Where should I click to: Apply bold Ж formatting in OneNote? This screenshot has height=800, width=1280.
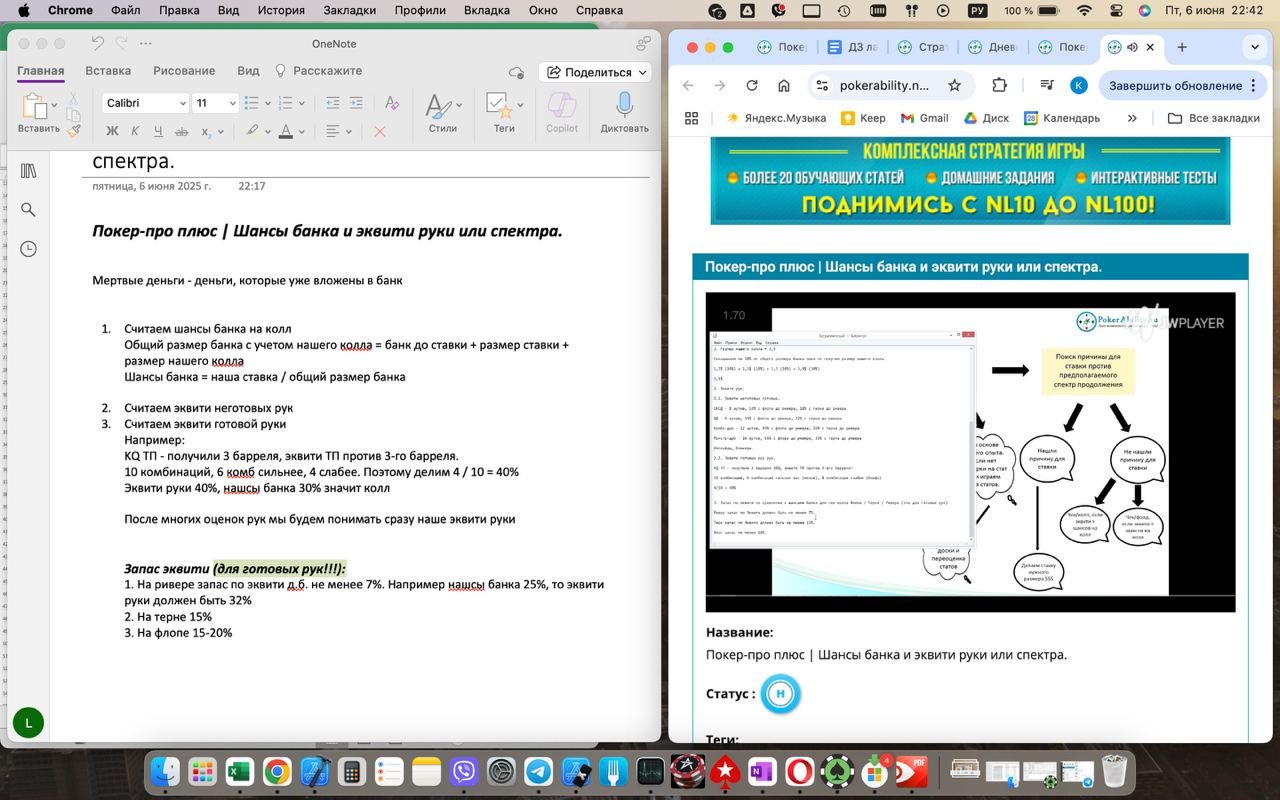coord(112,131)
